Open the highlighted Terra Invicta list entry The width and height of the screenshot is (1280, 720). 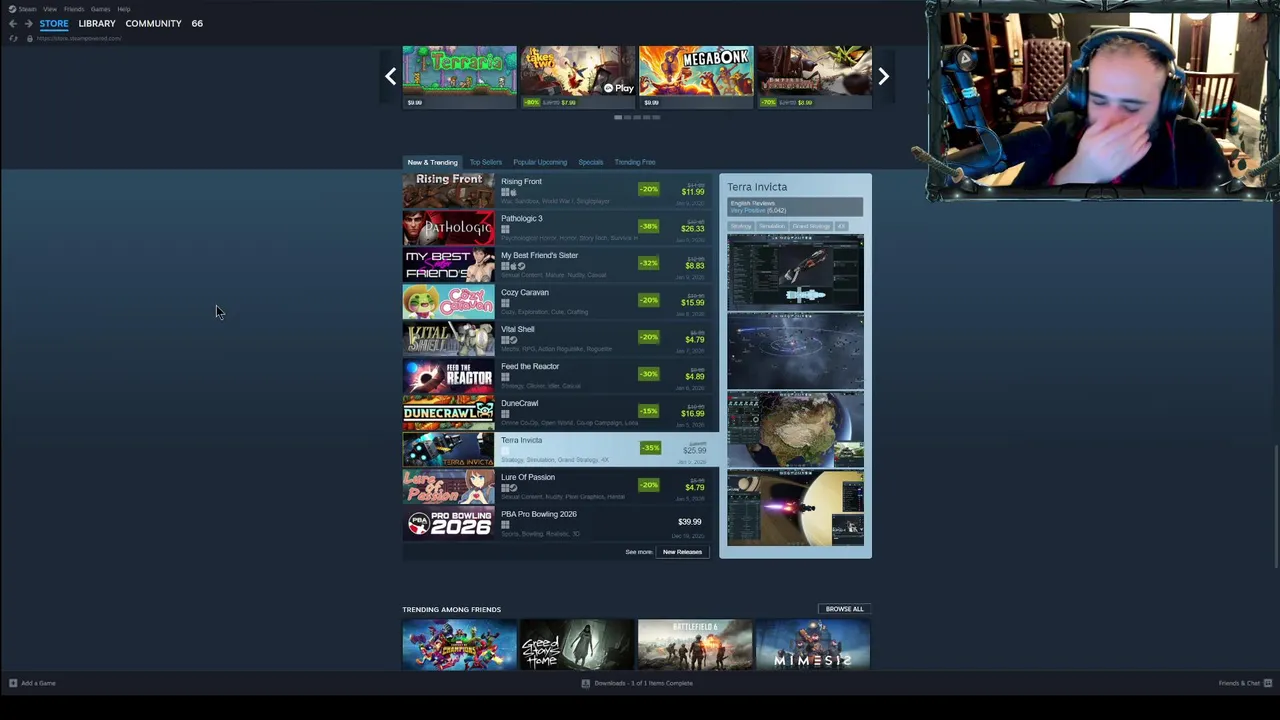tap(560, 450)
